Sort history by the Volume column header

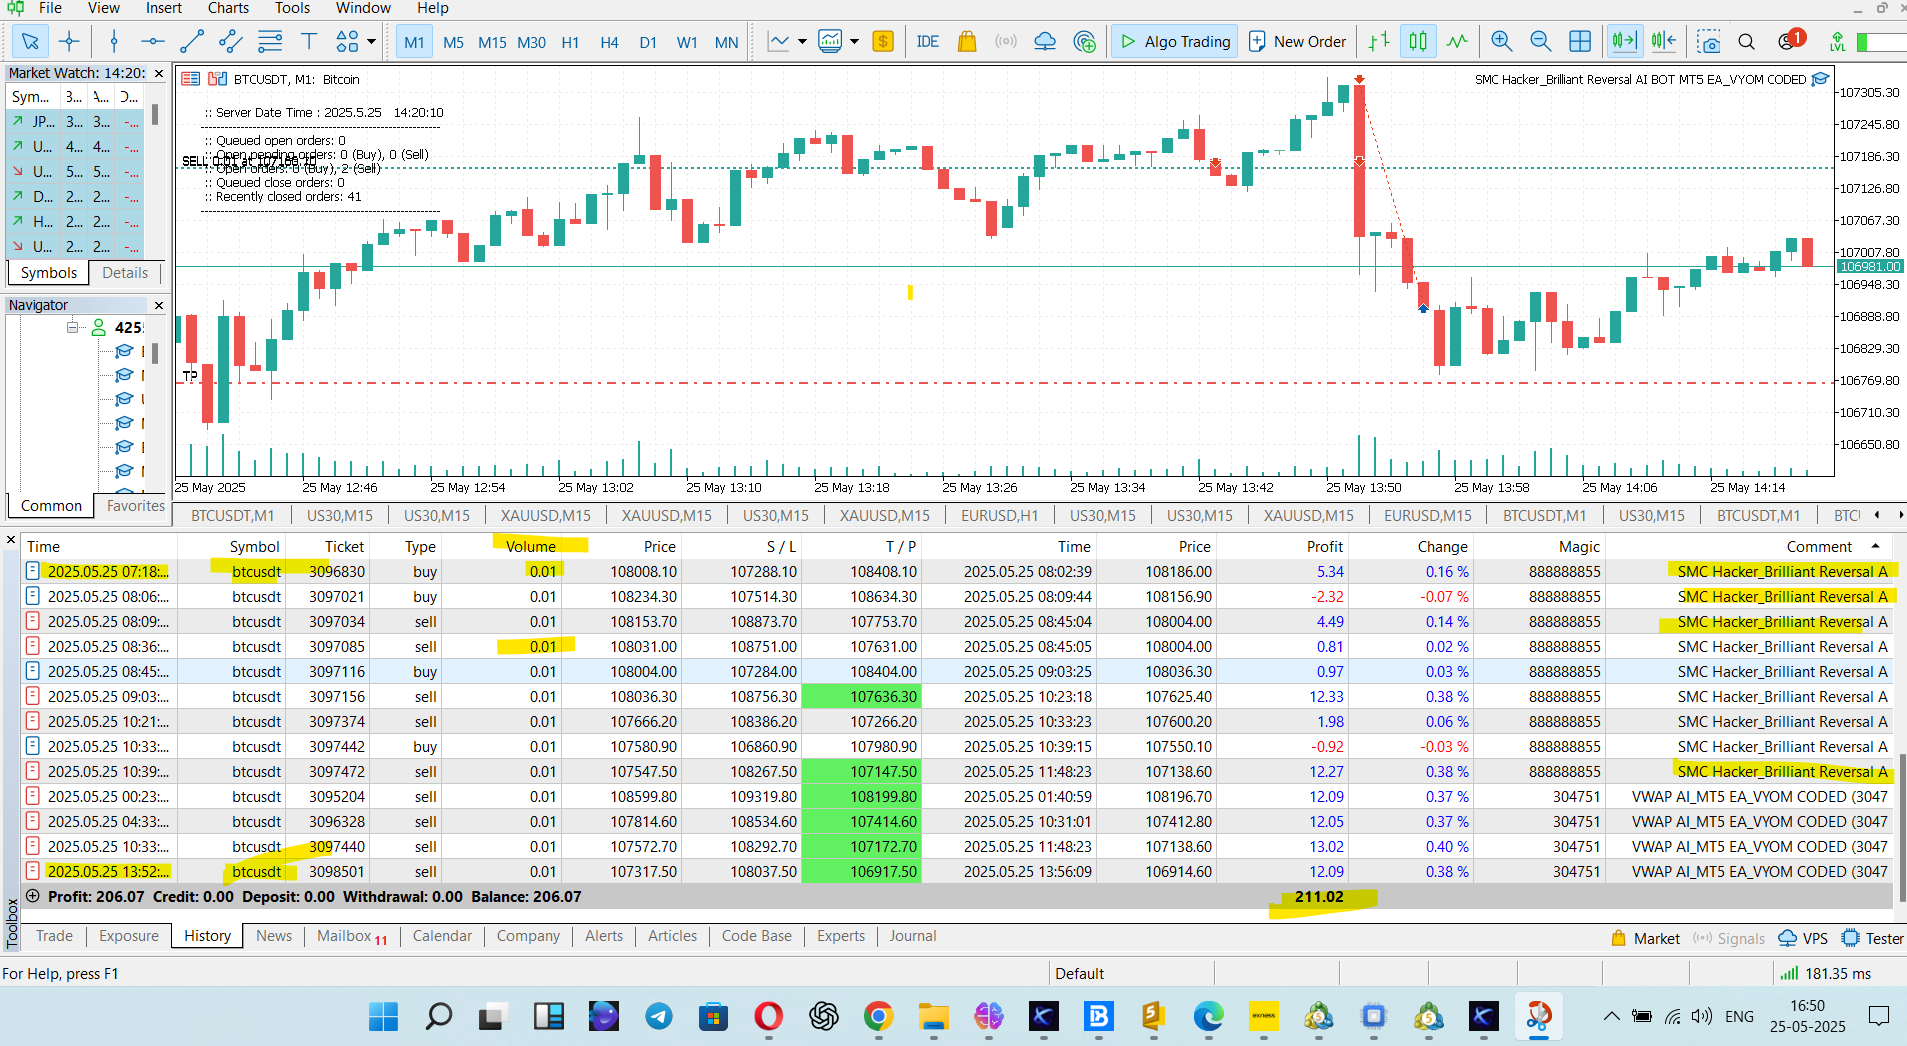pyautogui.click(x=501, y=547)
